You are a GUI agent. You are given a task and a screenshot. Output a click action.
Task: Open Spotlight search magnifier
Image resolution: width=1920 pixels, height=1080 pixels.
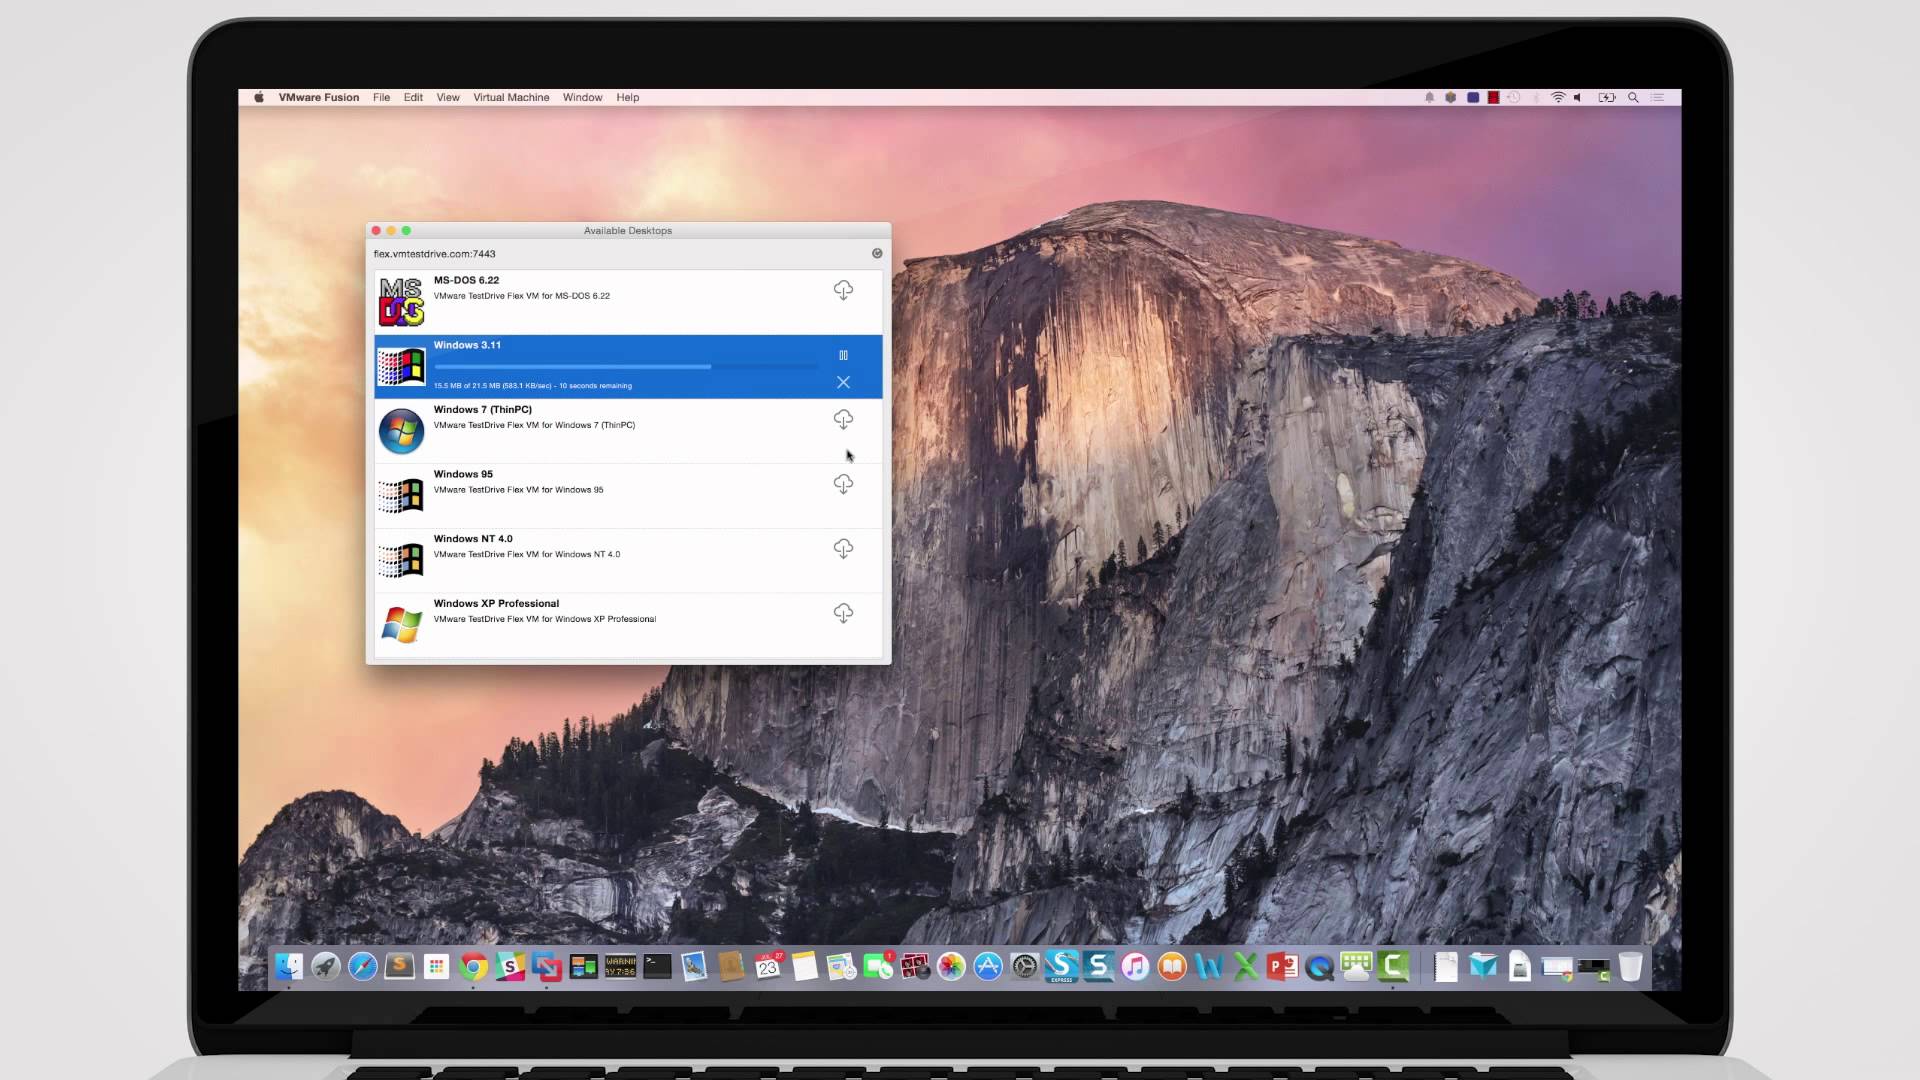1633,97
